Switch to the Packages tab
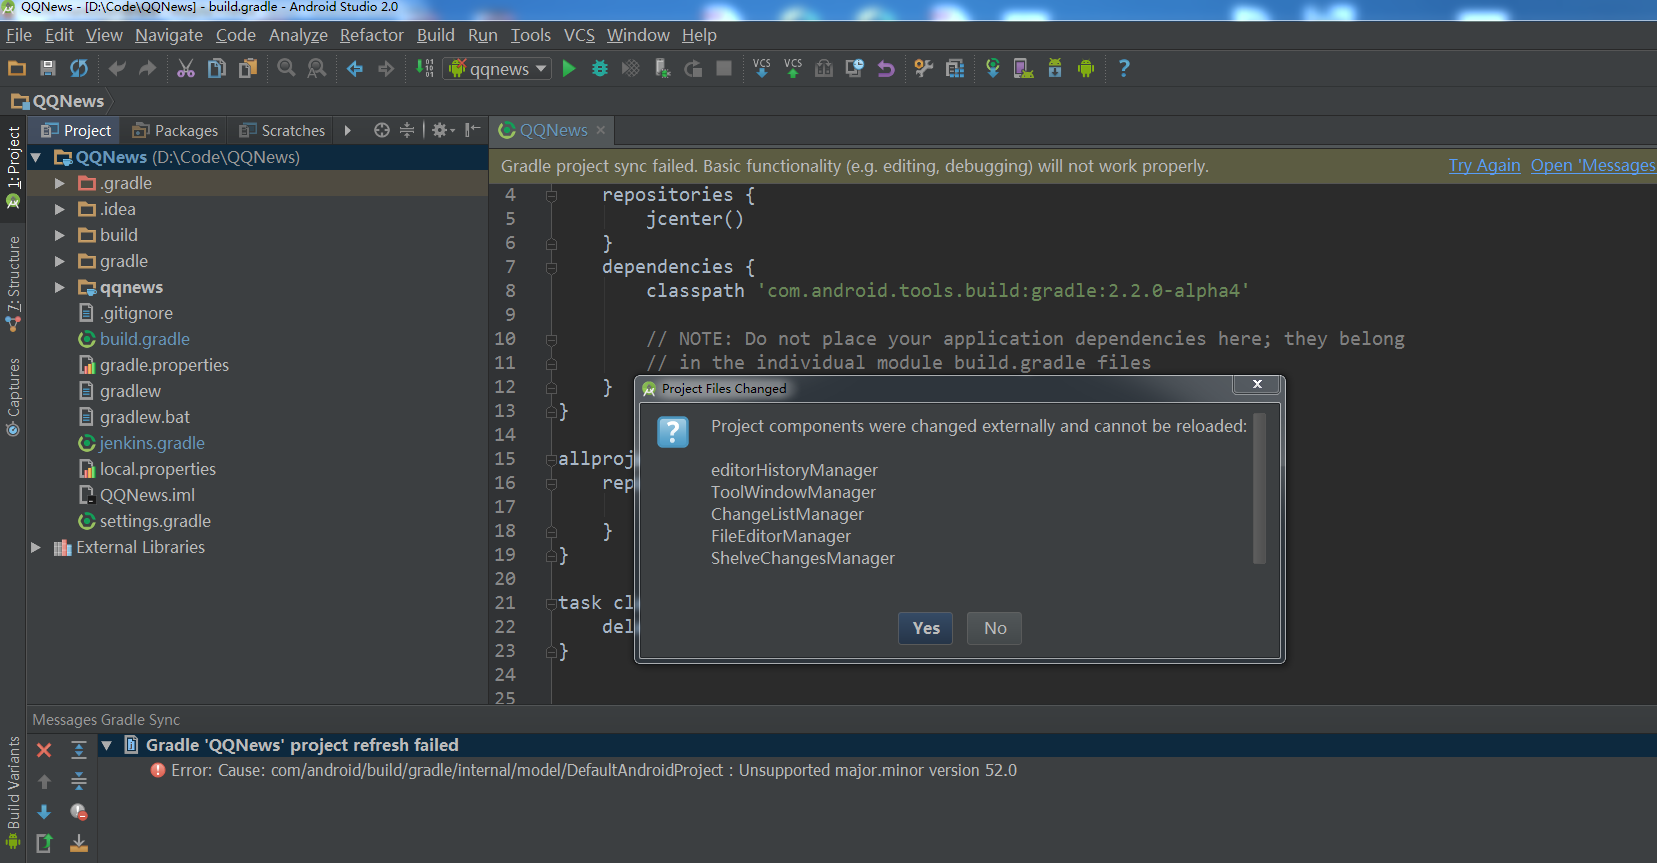This screenshot has height=863, width=1657. pyautogui.click(x=175, y=130)
